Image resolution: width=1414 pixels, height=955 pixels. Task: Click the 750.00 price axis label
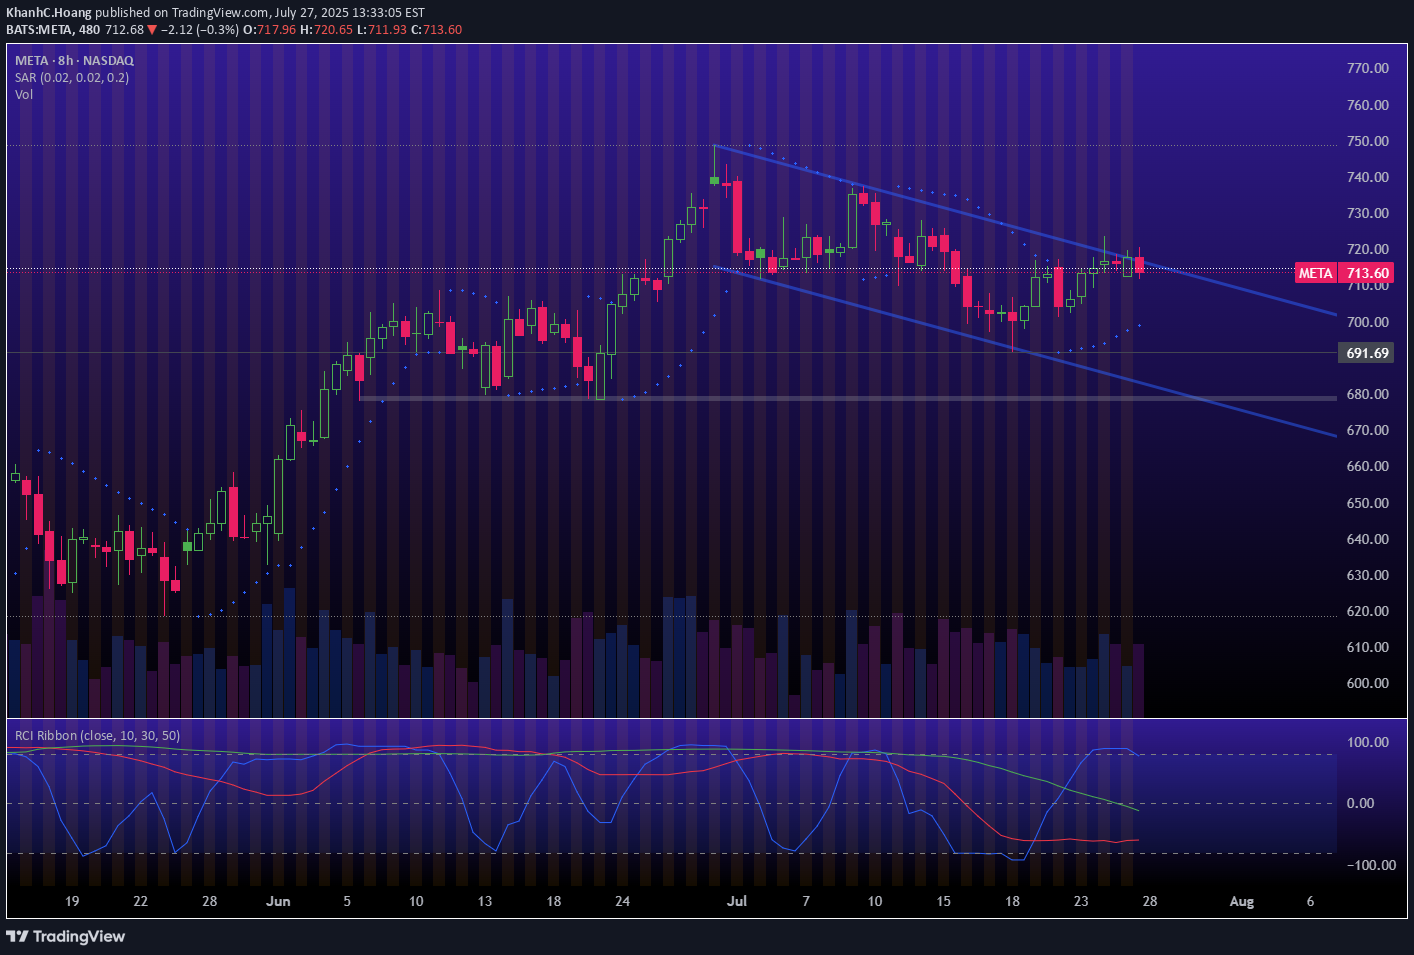pyautogui.click(x=1367, y=141)
